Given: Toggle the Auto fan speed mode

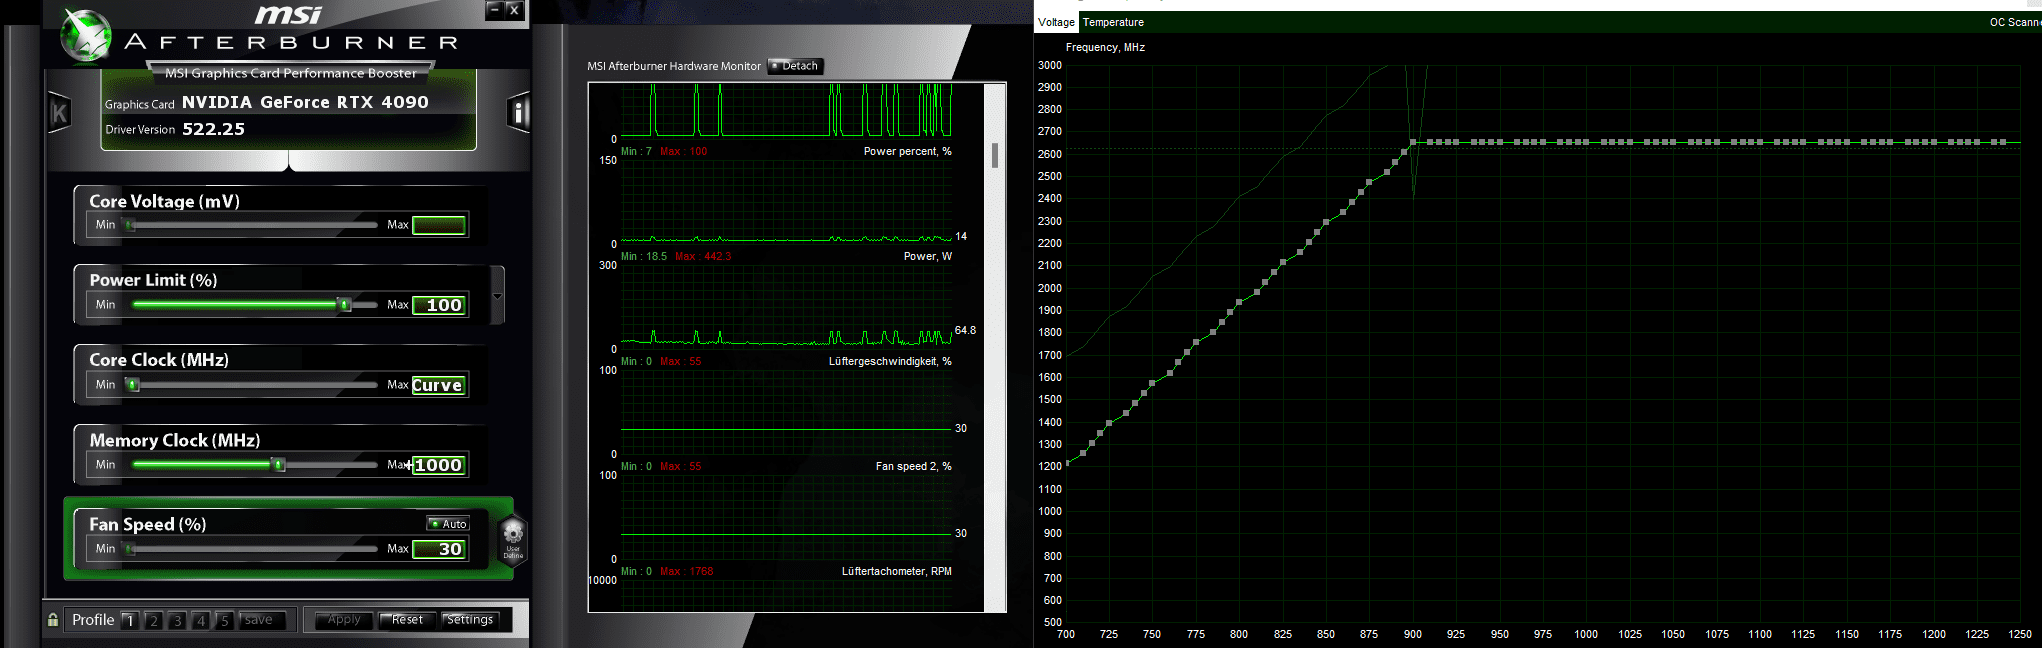Looking at the screenshot, I should [x=448, y=524].
